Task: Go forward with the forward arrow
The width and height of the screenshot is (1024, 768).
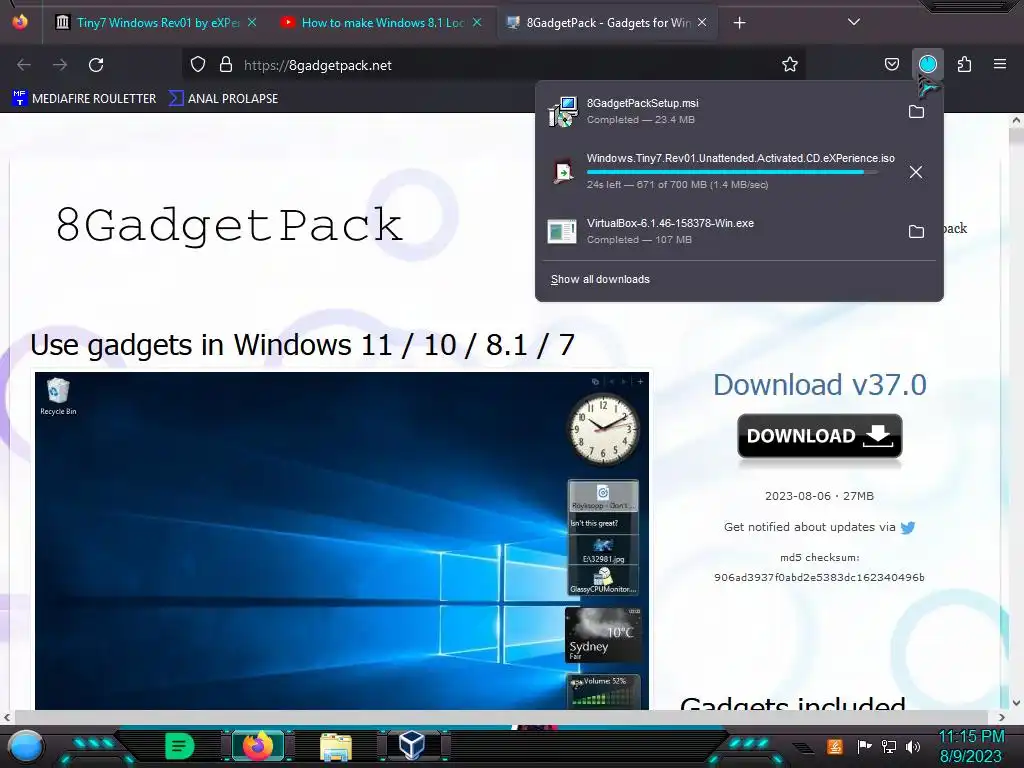Action: point(60,65)
